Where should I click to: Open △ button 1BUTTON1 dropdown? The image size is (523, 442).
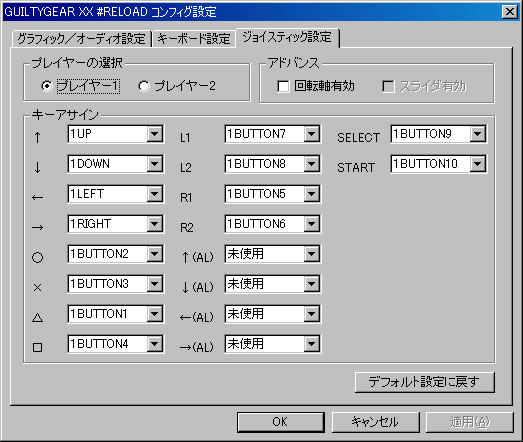(x=115, y=314)
